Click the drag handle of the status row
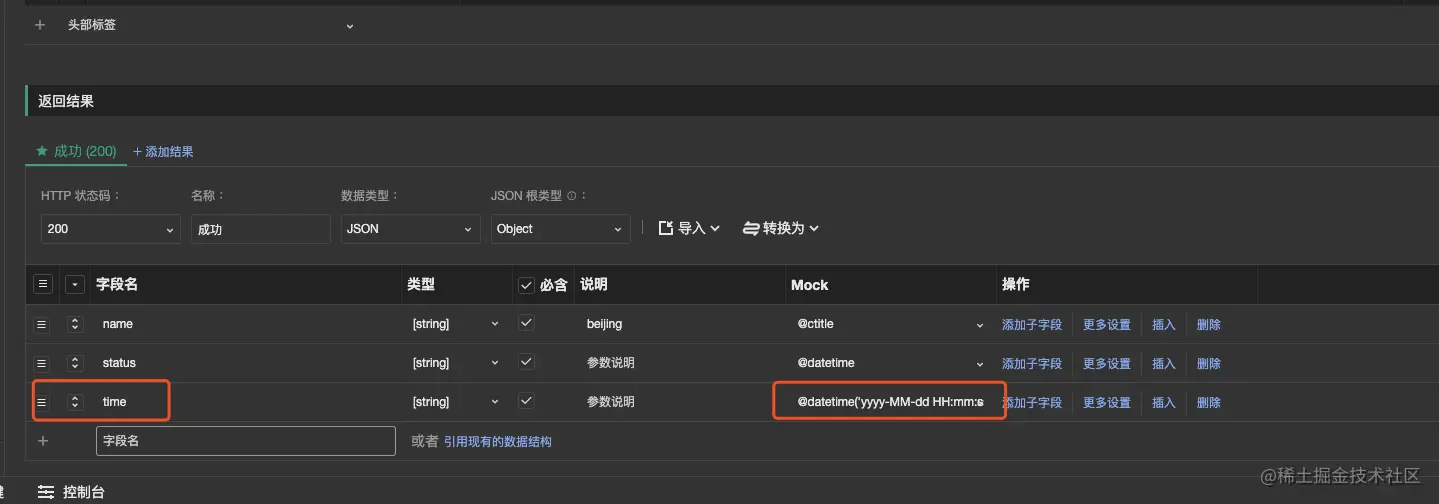 [x=42, y=363]
